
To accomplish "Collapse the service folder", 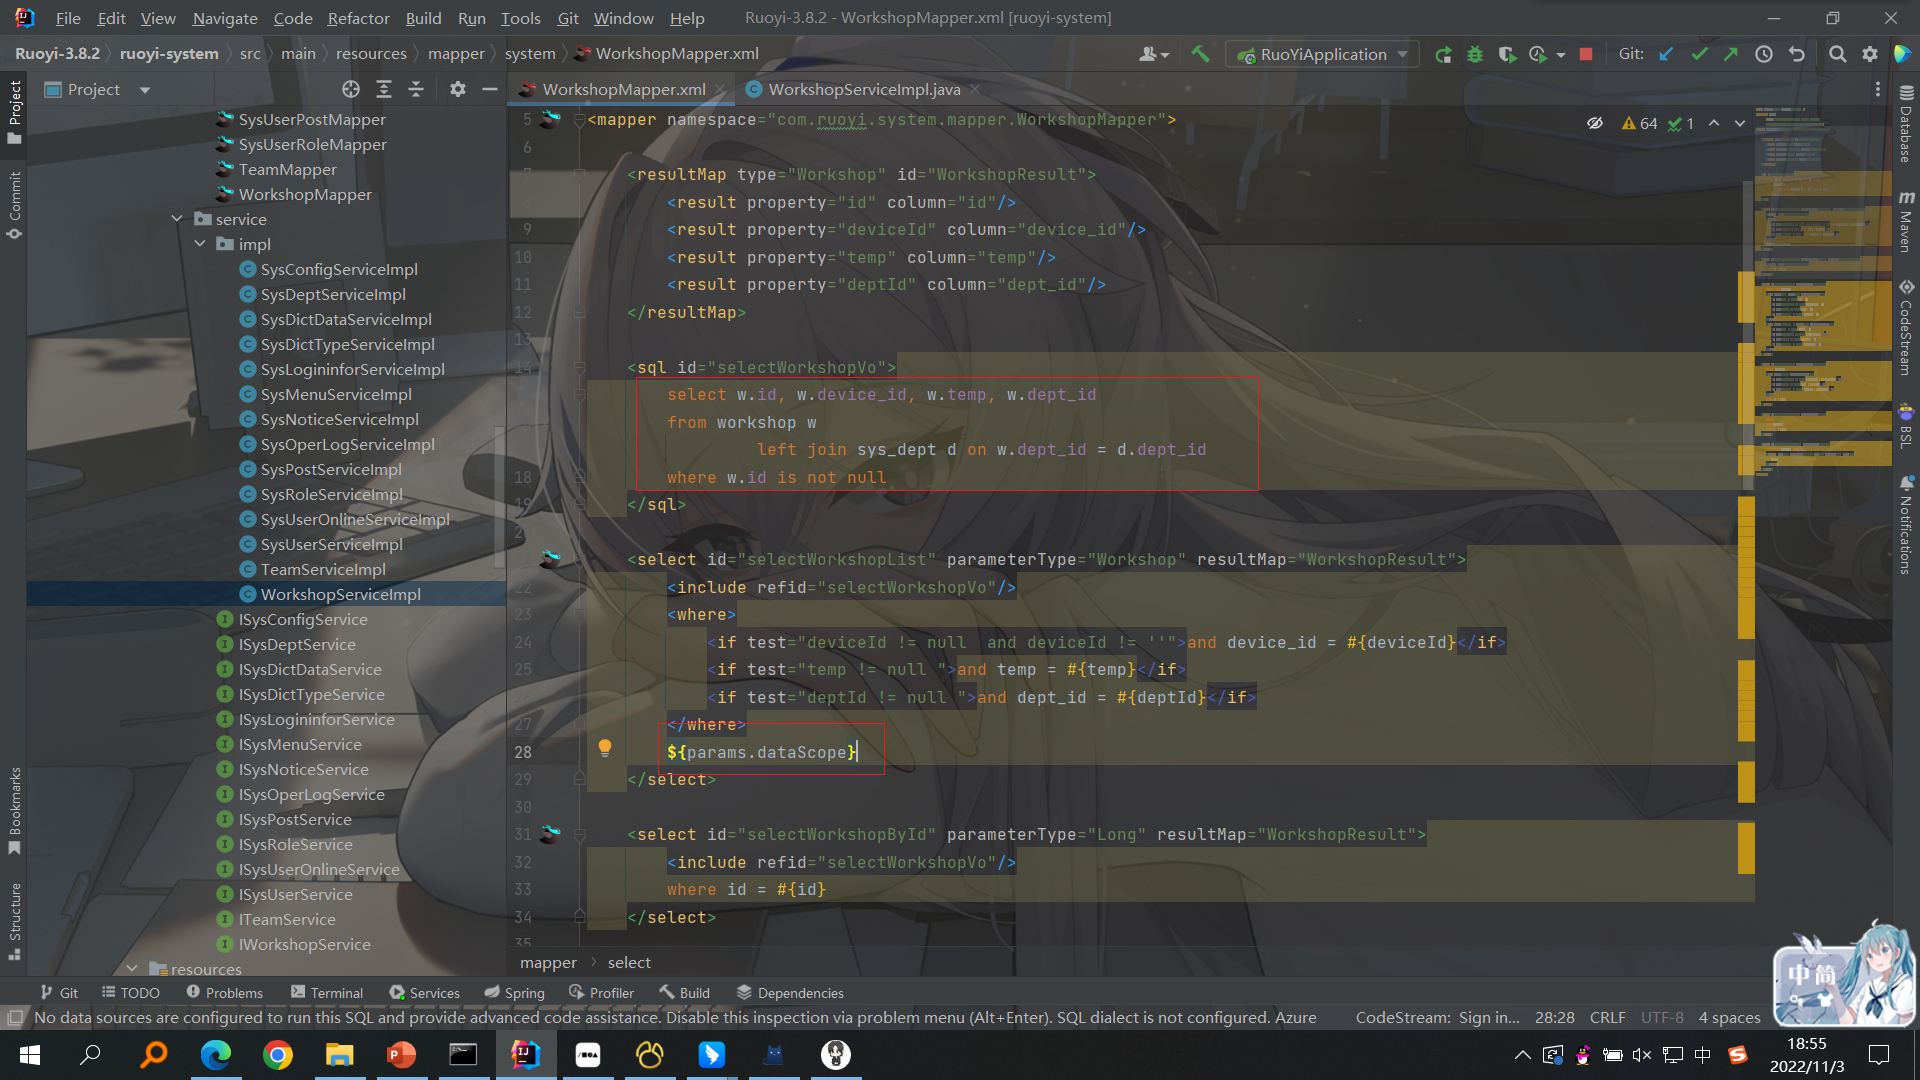I will click(177, 219).
